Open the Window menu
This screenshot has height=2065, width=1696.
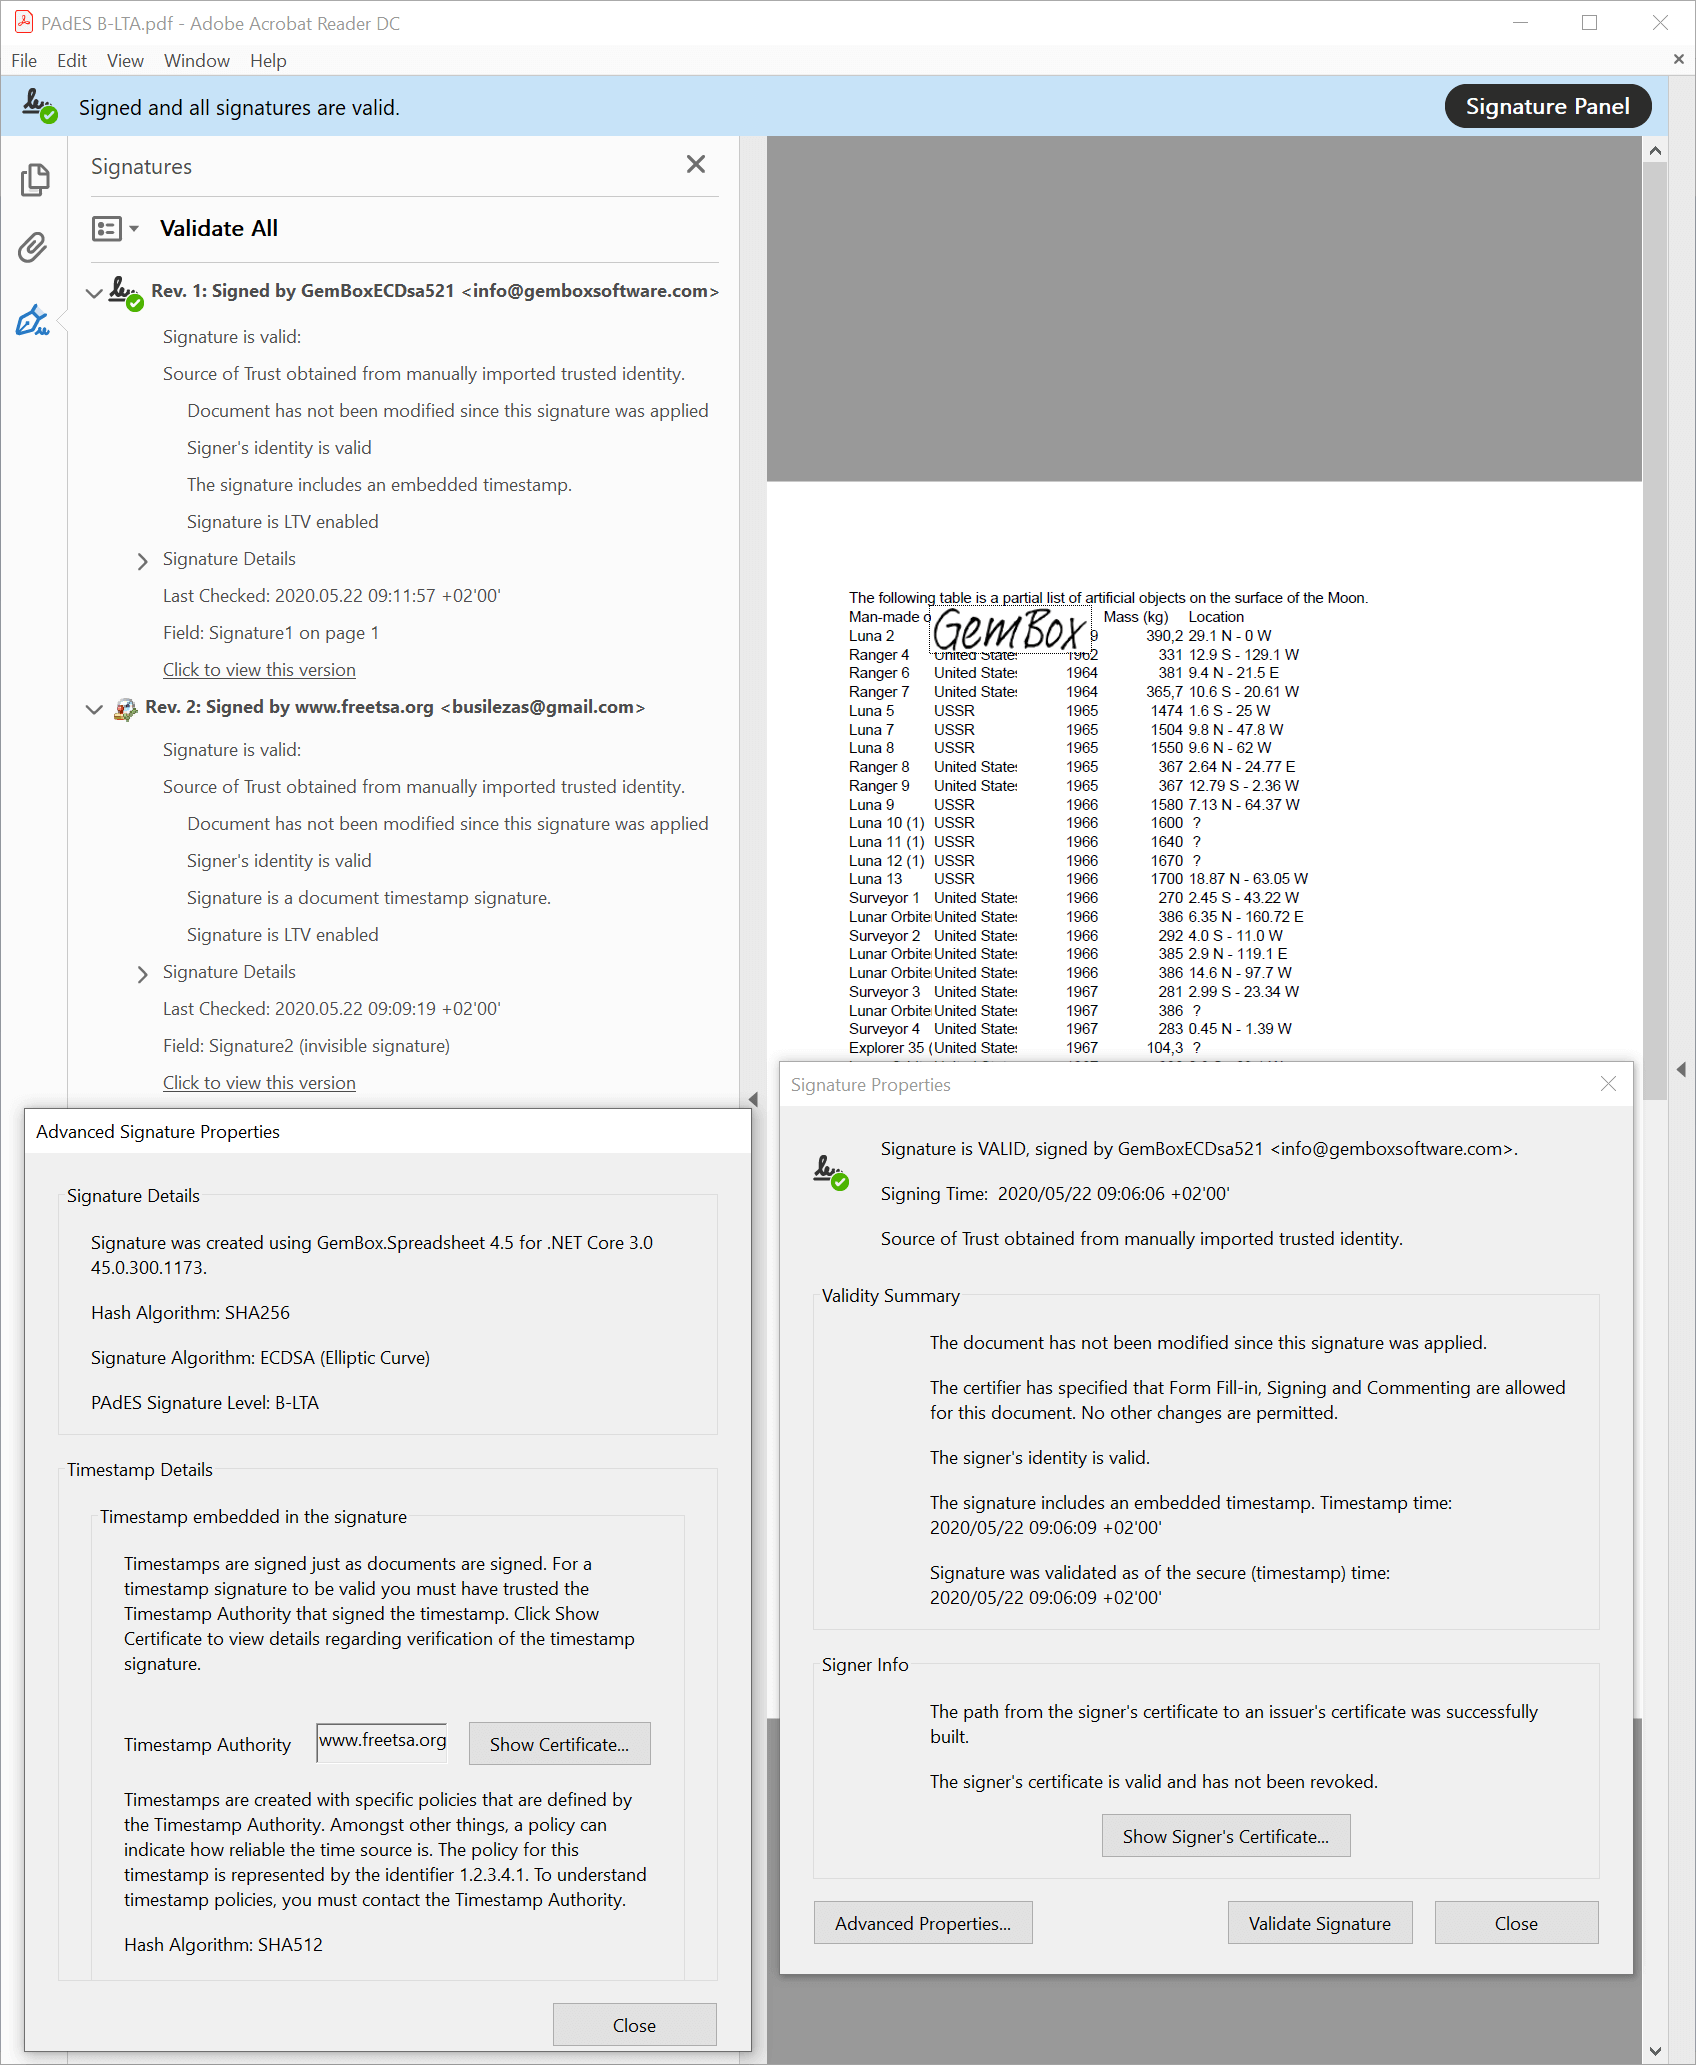coord(197,60)
